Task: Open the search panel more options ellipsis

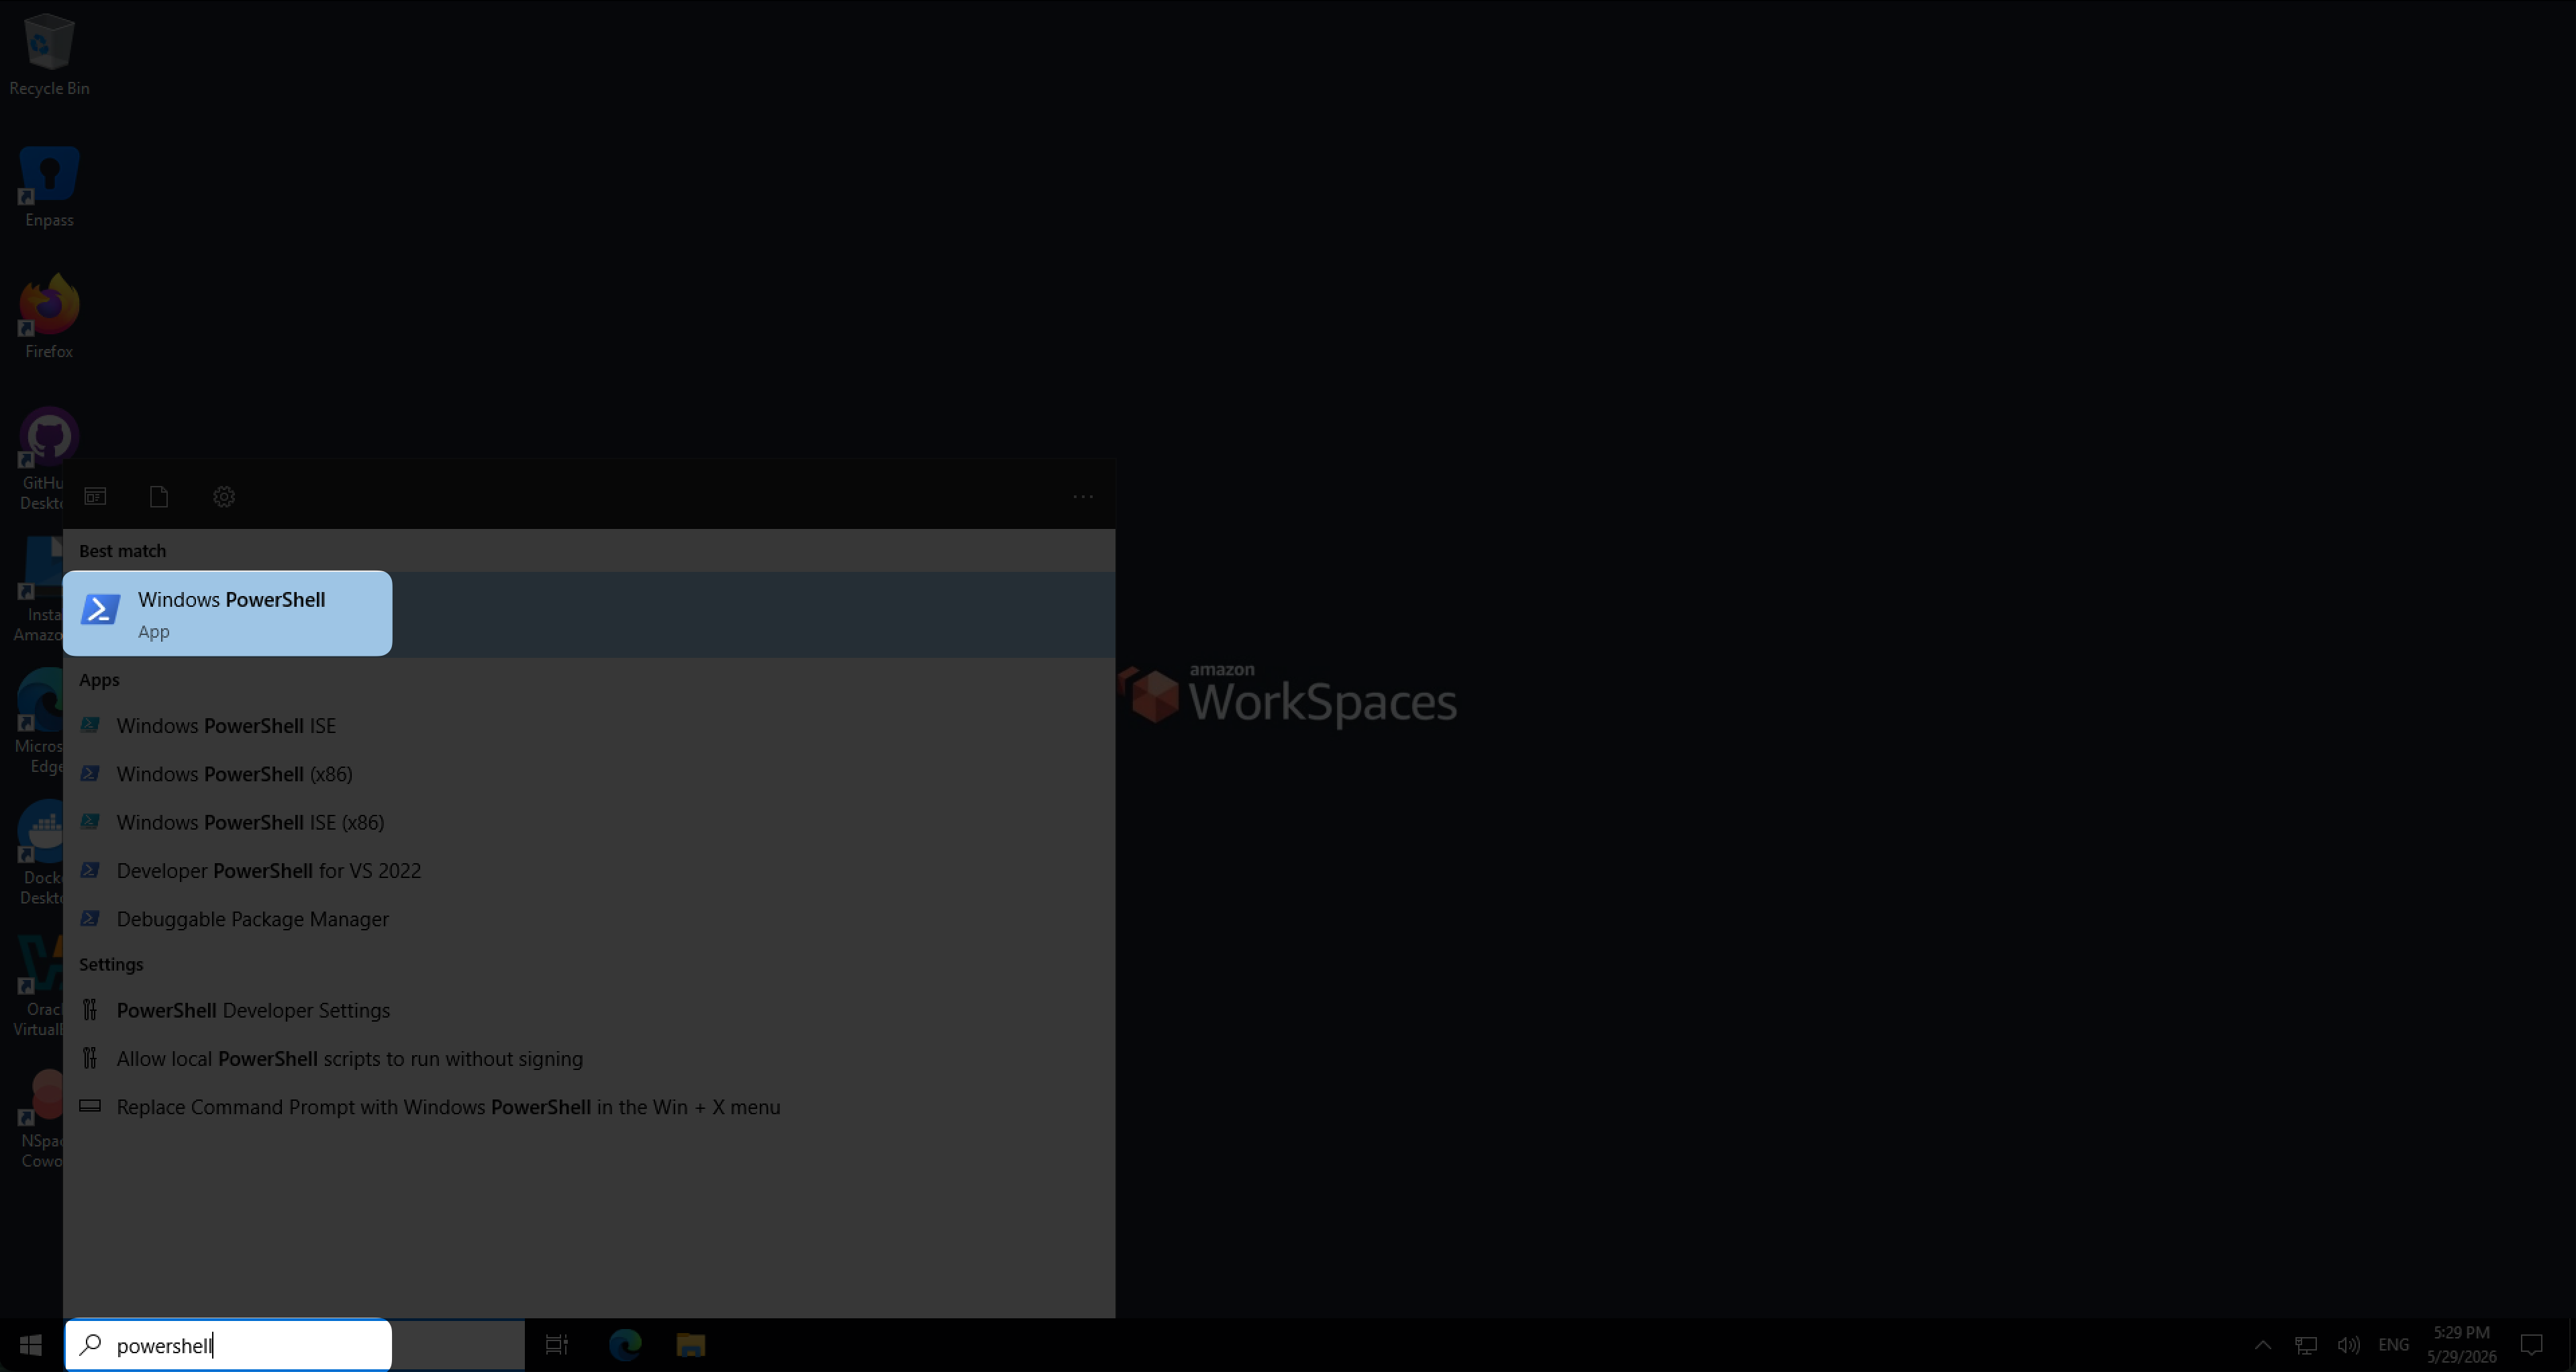Action: click(x=1083, y=497)
